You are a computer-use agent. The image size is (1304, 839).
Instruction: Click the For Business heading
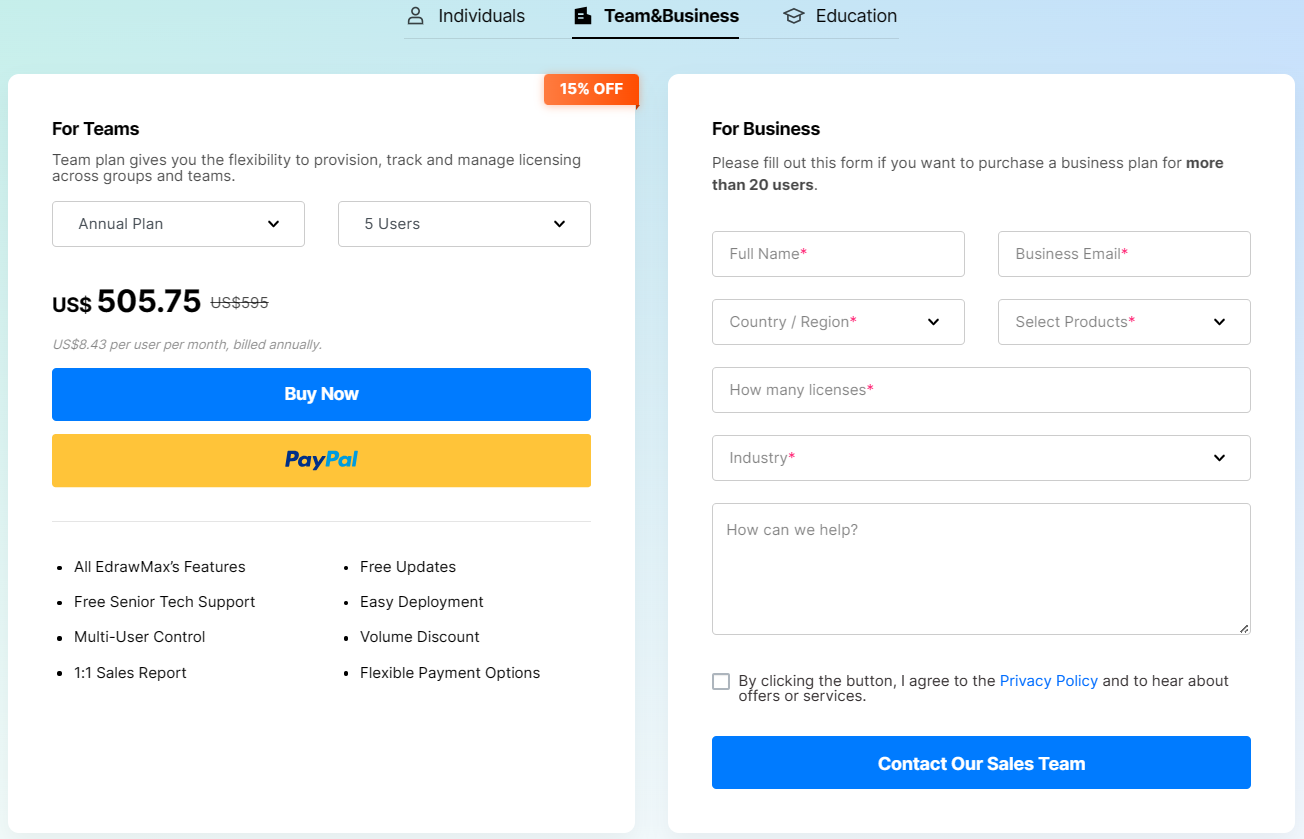coord(766,129)
